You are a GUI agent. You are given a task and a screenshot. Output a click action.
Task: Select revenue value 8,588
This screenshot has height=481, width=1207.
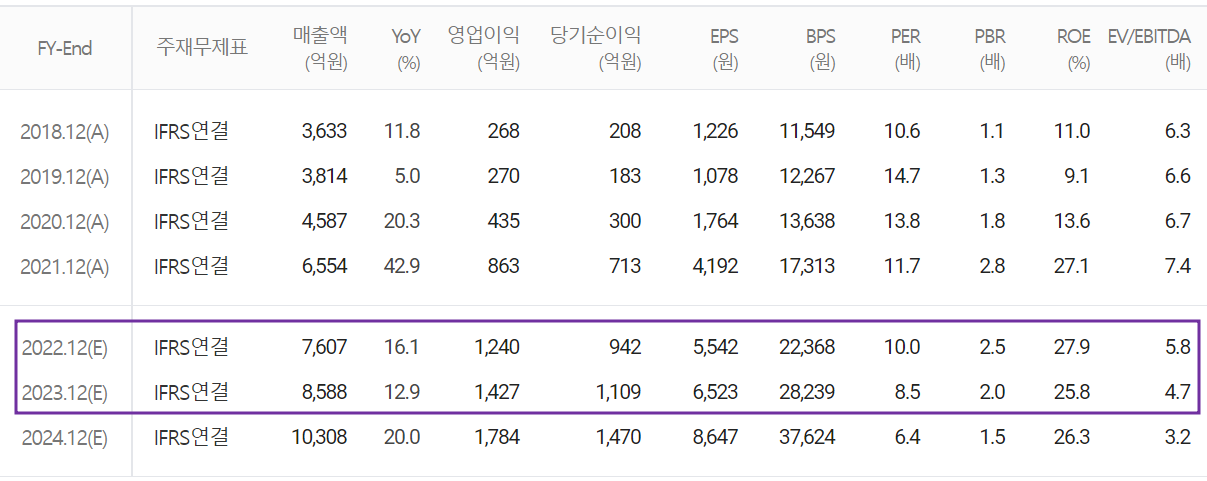pyautogui.click(x=324, y=393)
